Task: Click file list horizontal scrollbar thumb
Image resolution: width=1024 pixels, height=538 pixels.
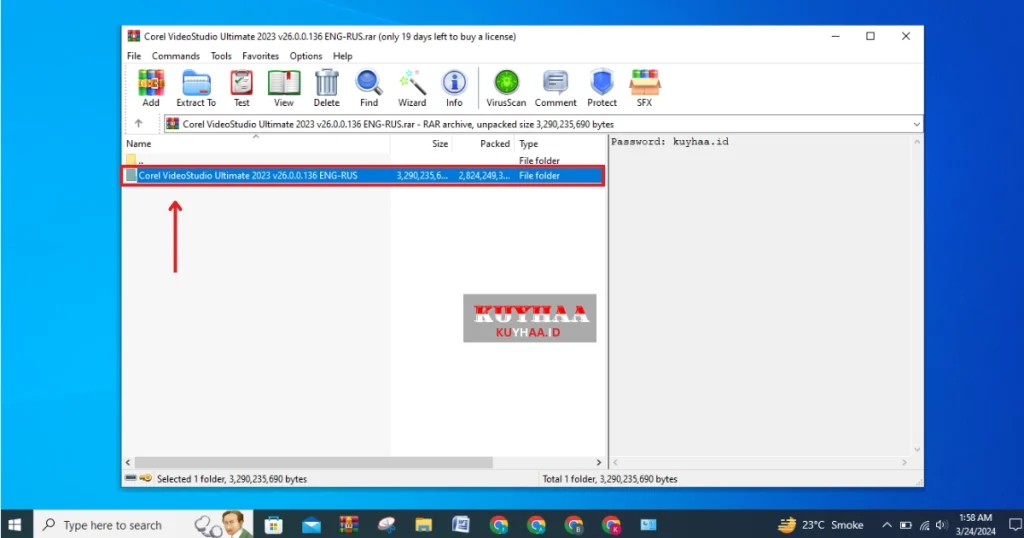Action: click(313, 462)
